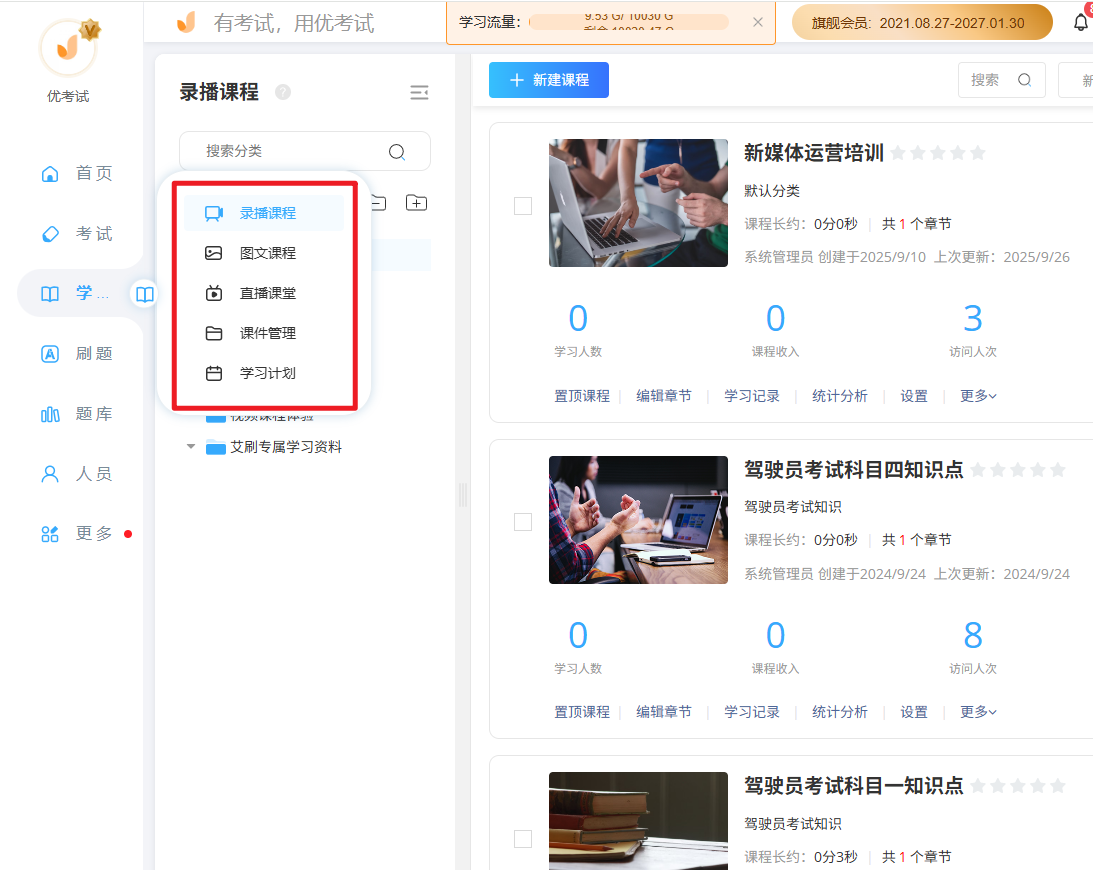This screenshot has width=1093, height=870.
Task: Tick the checkbox for 新媒体运营培训 course
Action: click(523, 205)
